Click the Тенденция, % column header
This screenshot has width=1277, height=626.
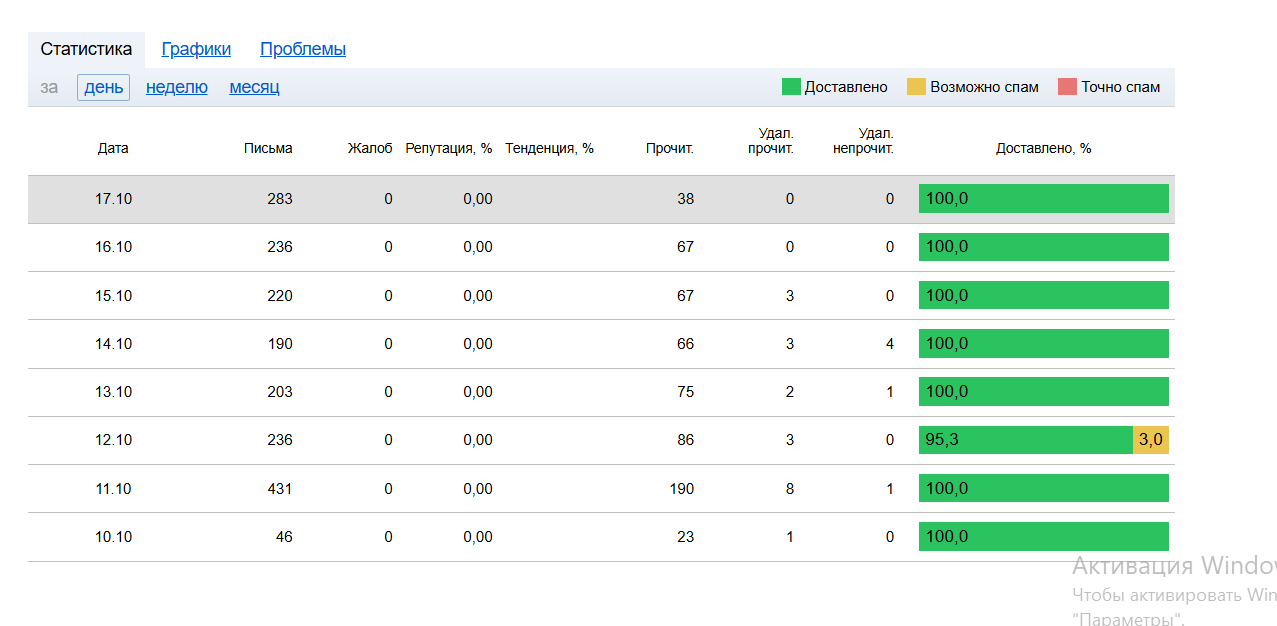549,148
